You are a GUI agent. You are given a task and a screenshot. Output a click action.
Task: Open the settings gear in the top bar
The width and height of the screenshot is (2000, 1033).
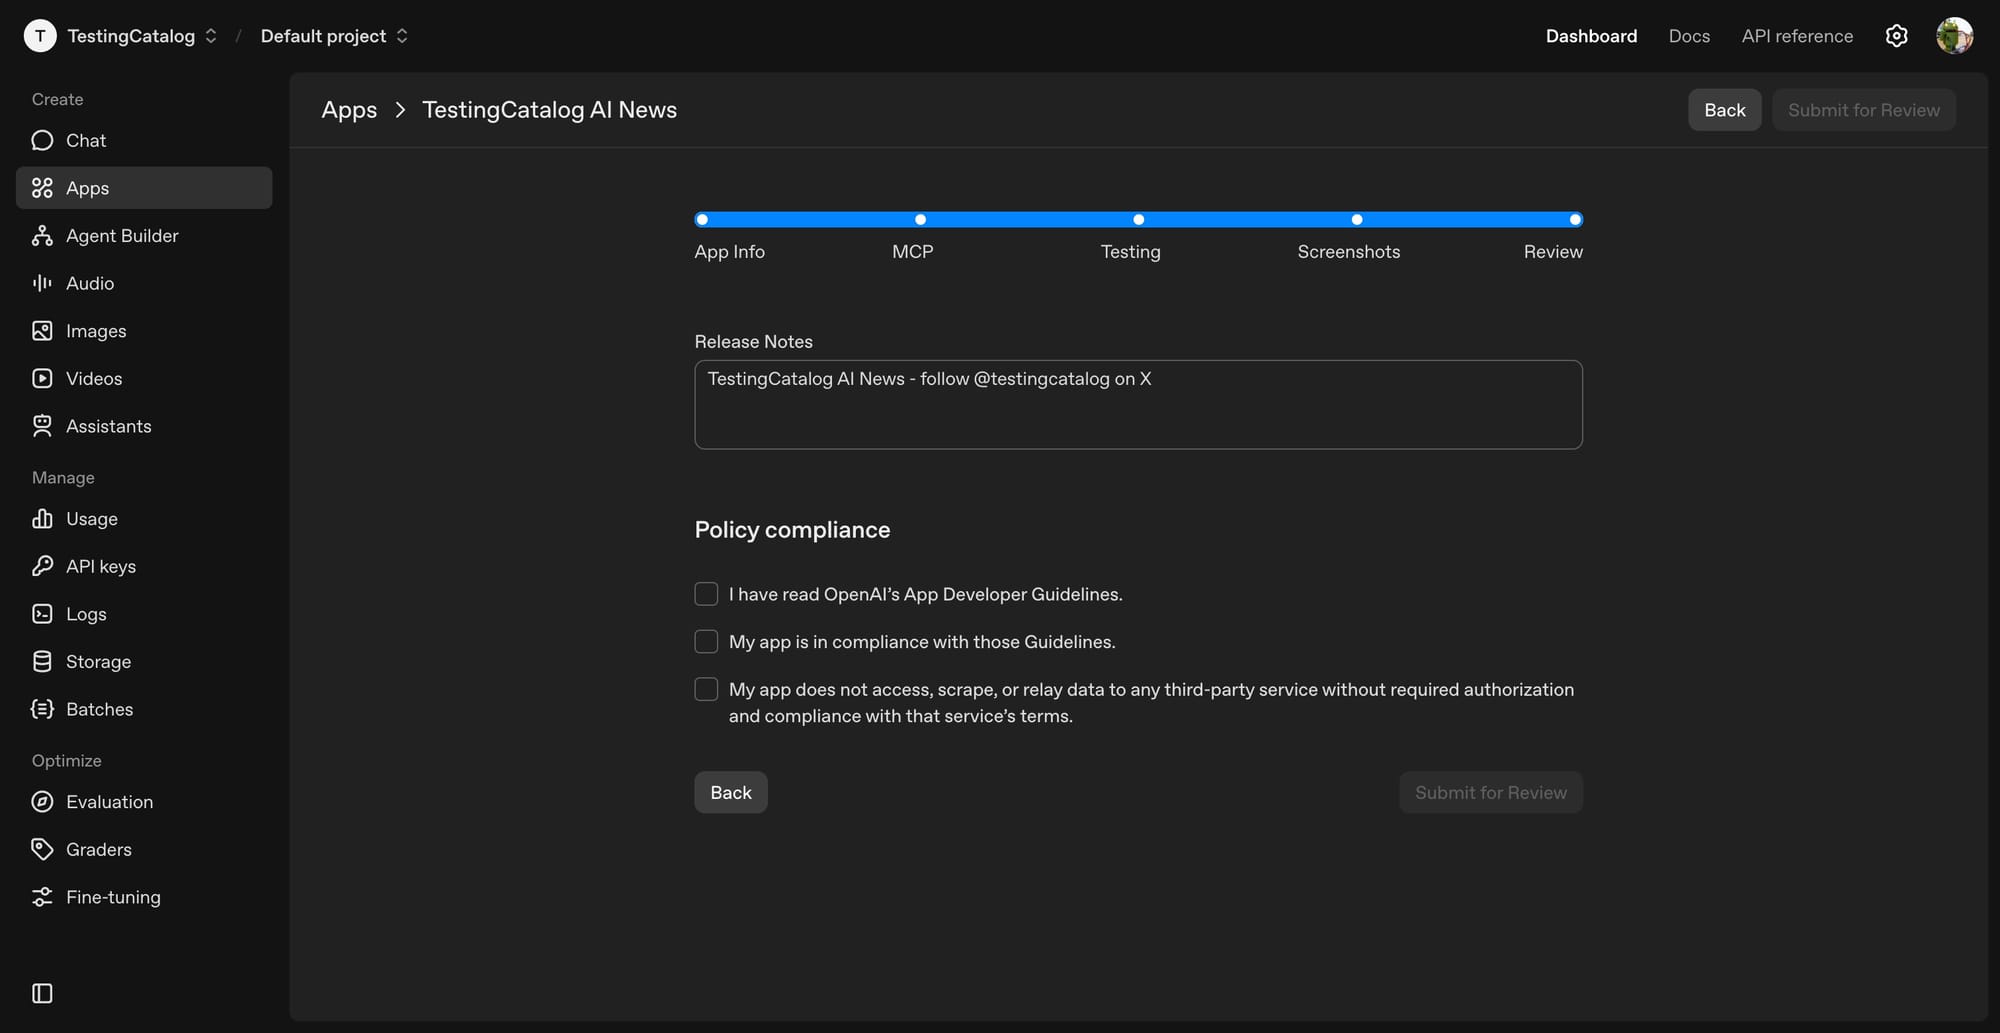pos(1896,35)
